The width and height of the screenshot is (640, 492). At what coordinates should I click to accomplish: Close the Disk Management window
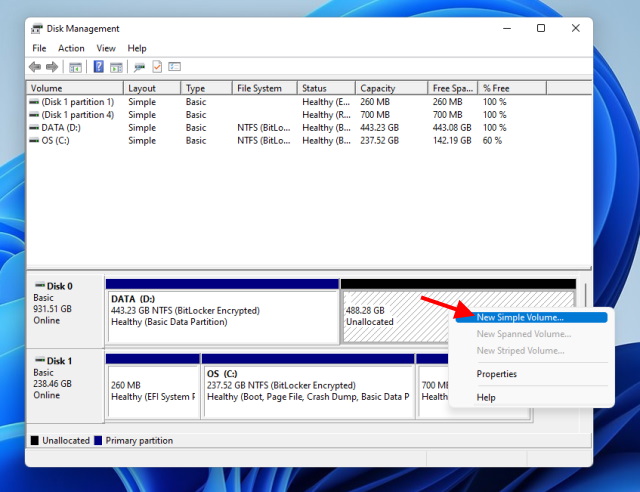(576, 28)
